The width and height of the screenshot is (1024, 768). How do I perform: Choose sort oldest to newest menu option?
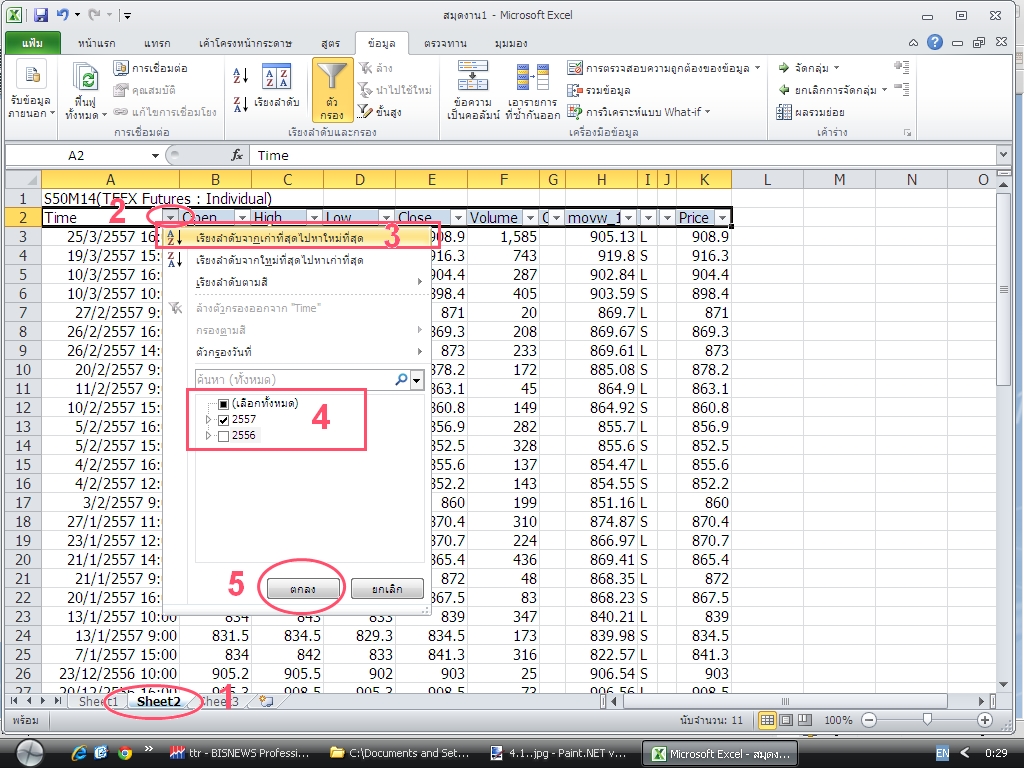[296, 238]
